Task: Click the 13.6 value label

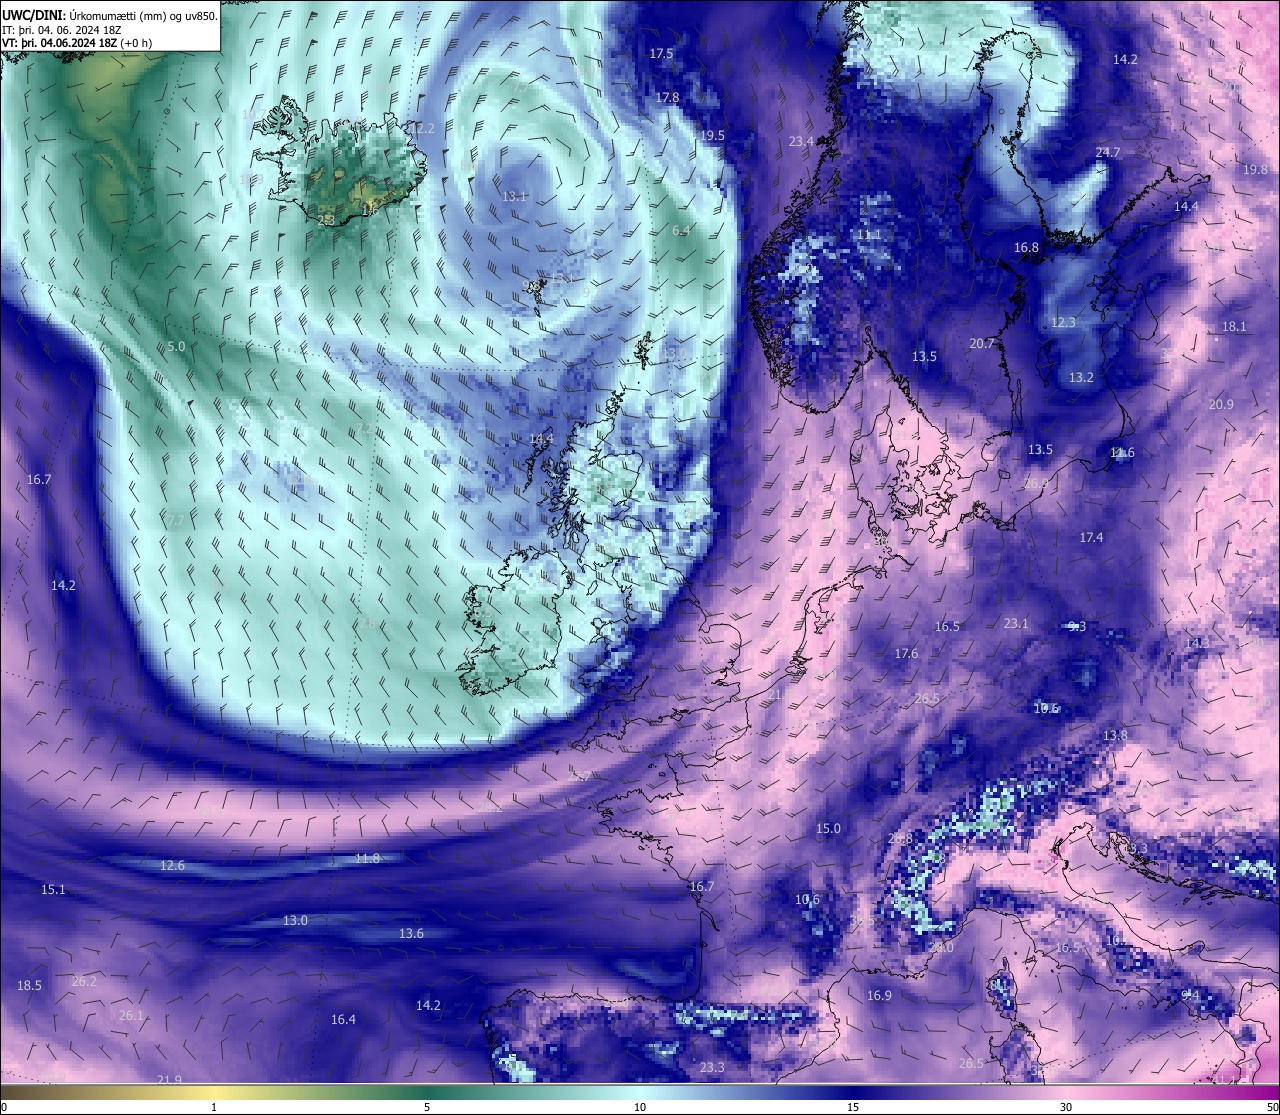Action: click(x=411, y=934)
